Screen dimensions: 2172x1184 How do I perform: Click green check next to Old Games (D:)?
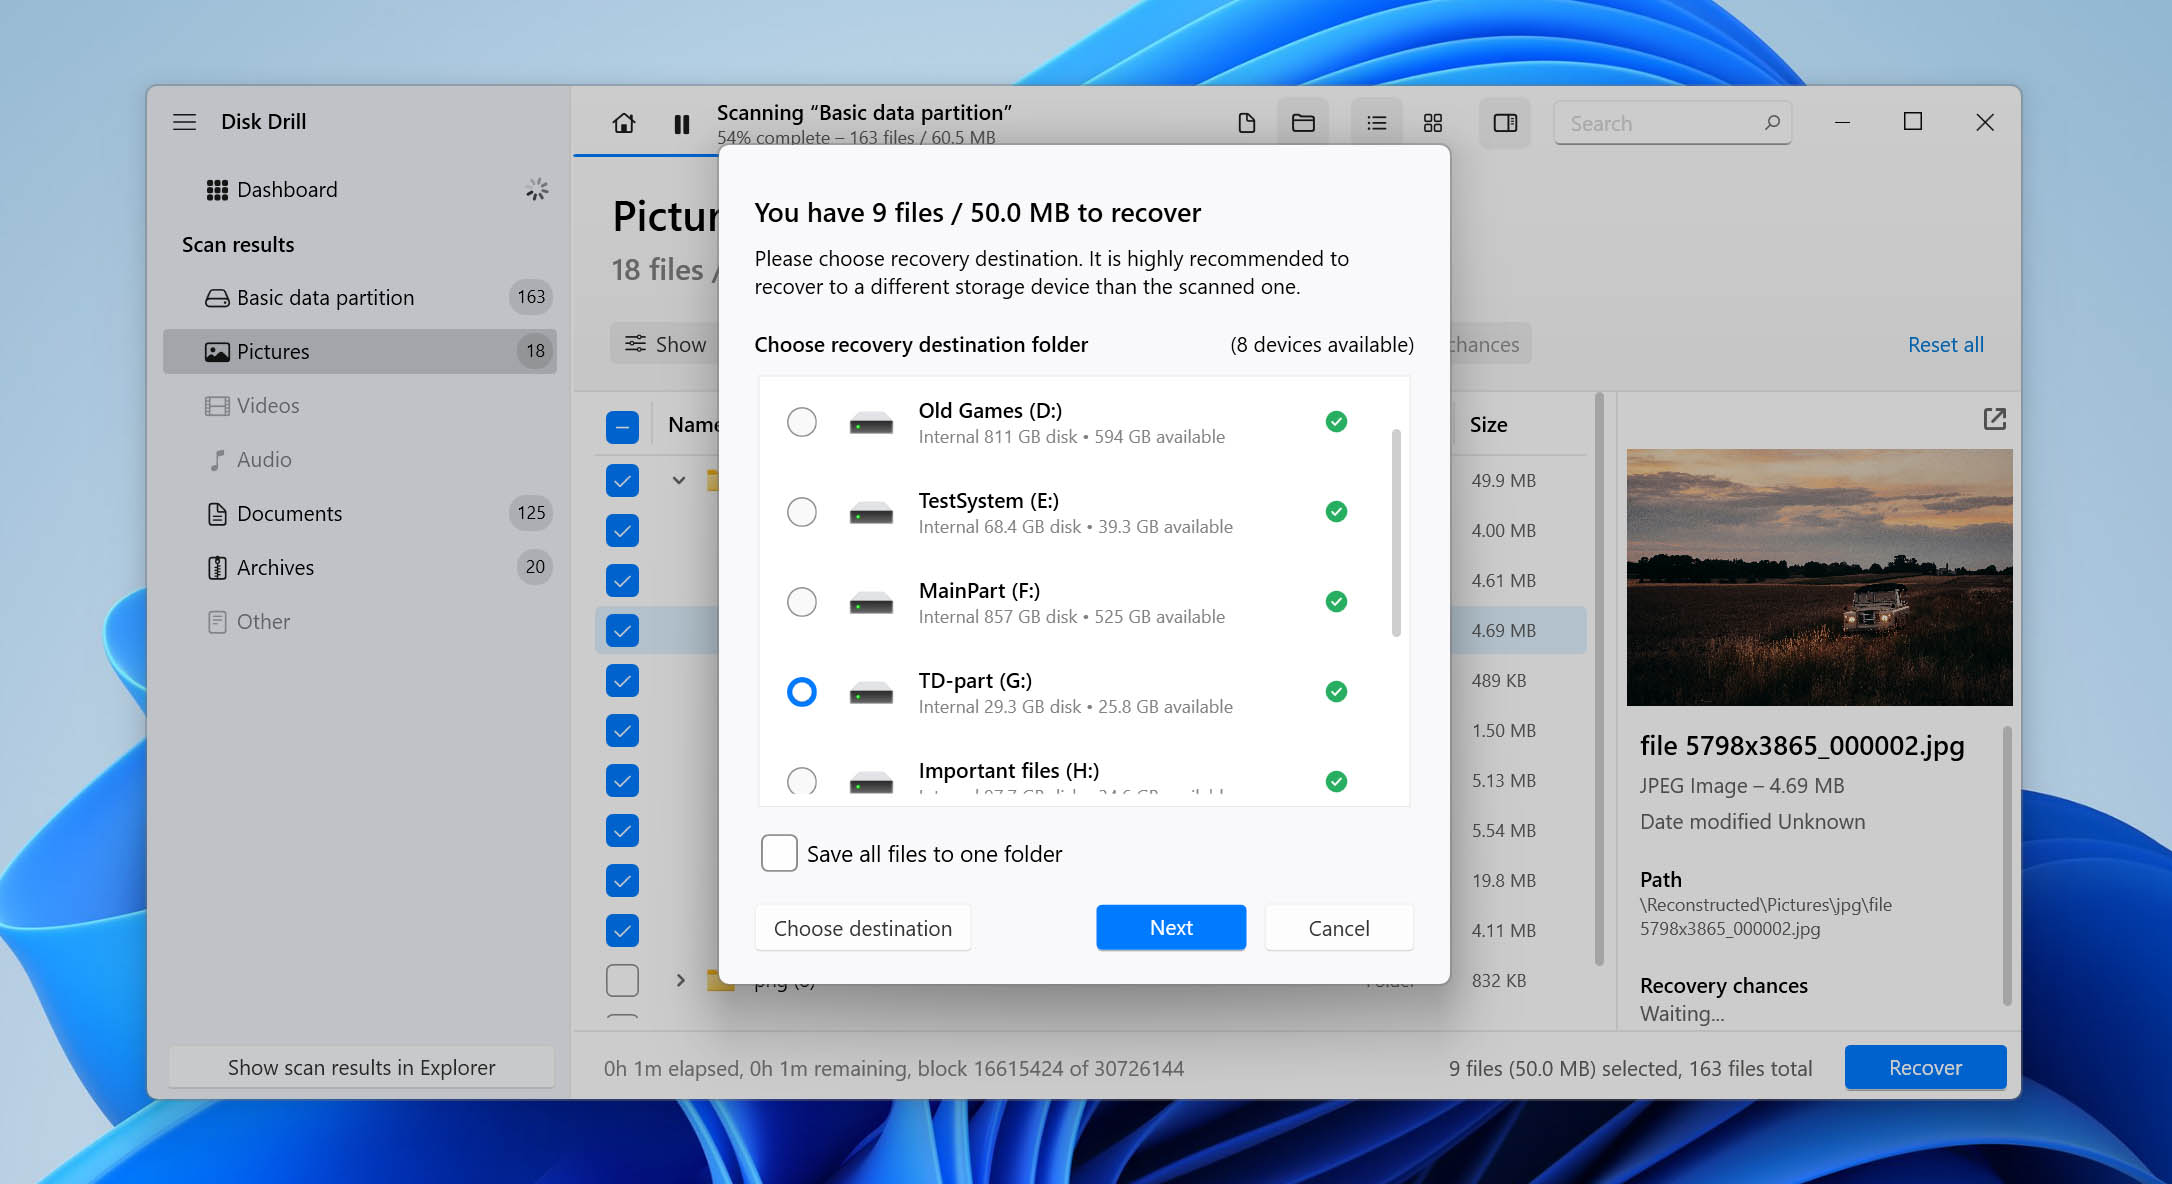pyautogui.click(x=1336, y=422)
